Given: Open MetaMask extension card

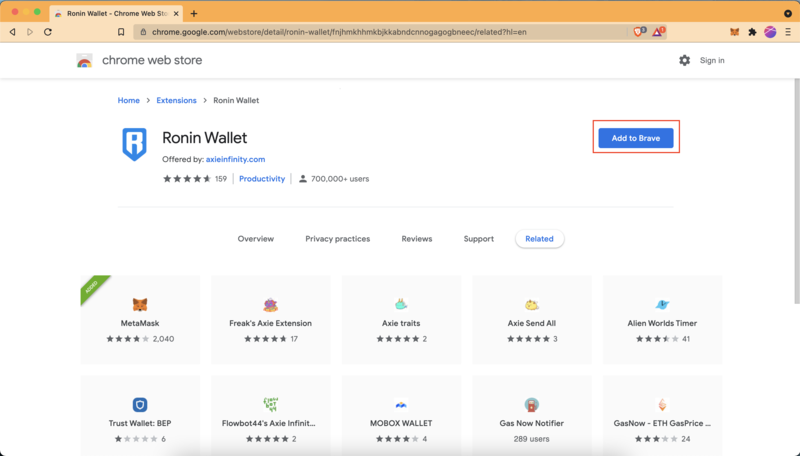Looking at the screenshot, I should tap(140, 319).
